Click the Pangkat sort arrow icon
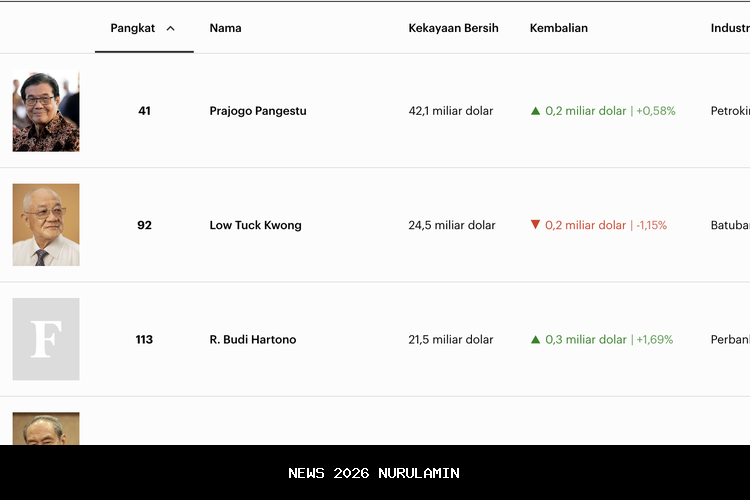 (x=170, y=28)
